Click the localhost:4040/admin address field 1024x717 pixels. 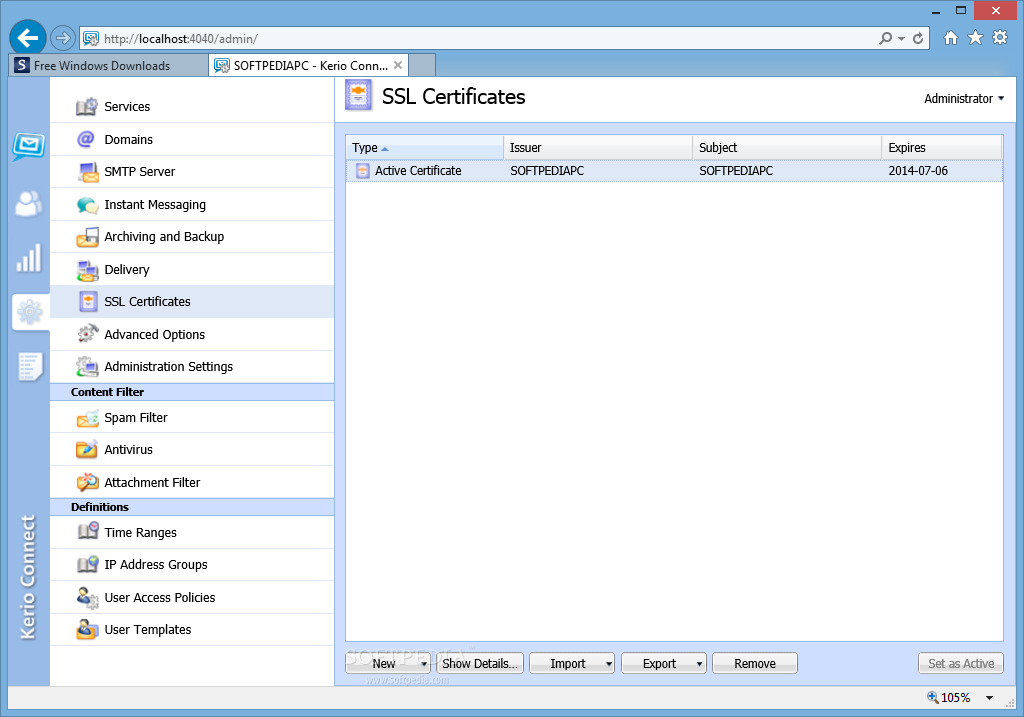(x=480, y=39)
